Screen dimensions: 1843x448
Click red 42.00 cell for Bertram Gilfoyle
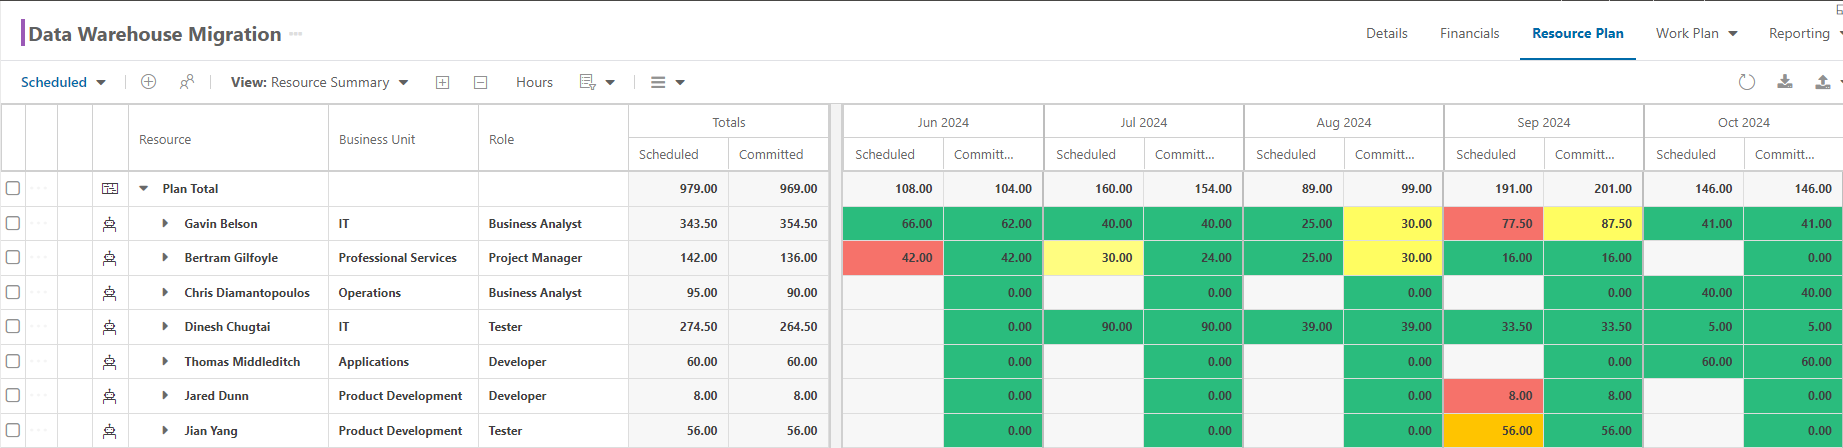coord(893,258)
